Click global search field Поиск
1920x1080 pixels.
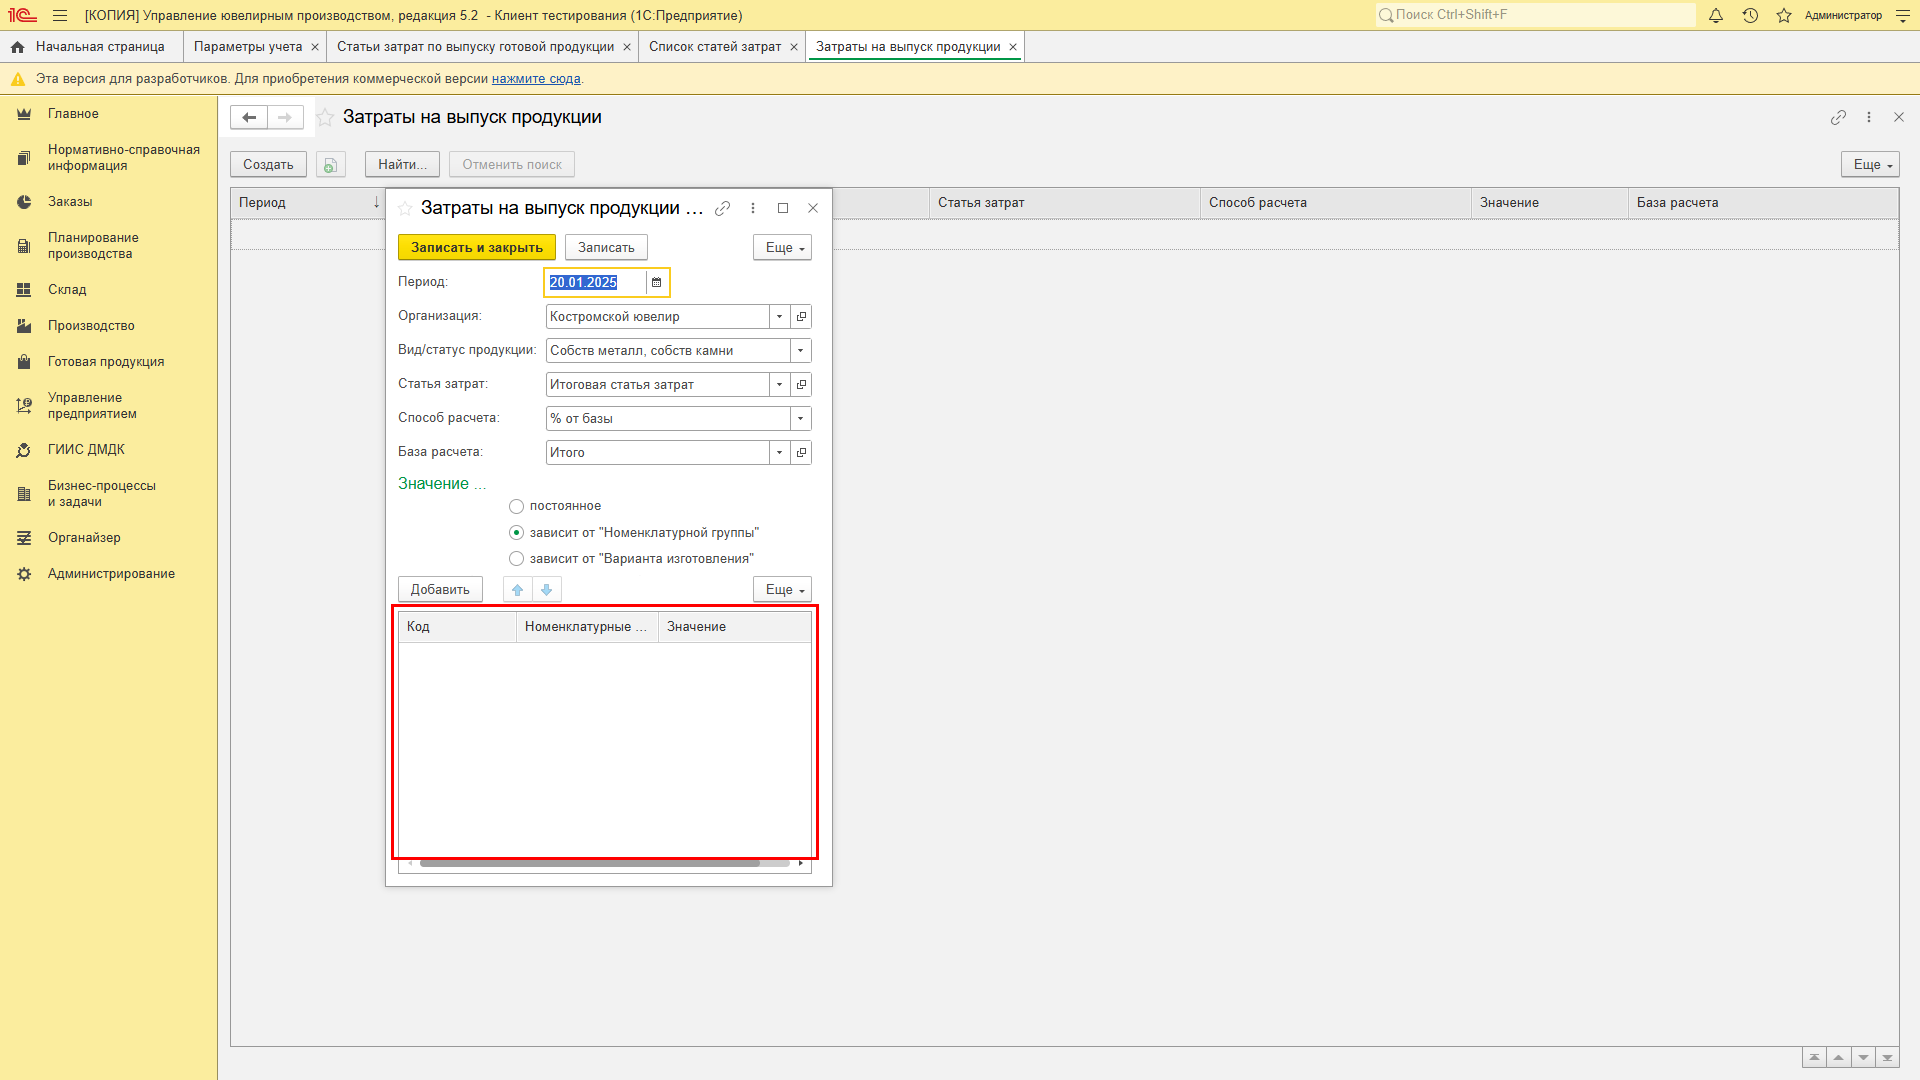(x=1536, y=15)
